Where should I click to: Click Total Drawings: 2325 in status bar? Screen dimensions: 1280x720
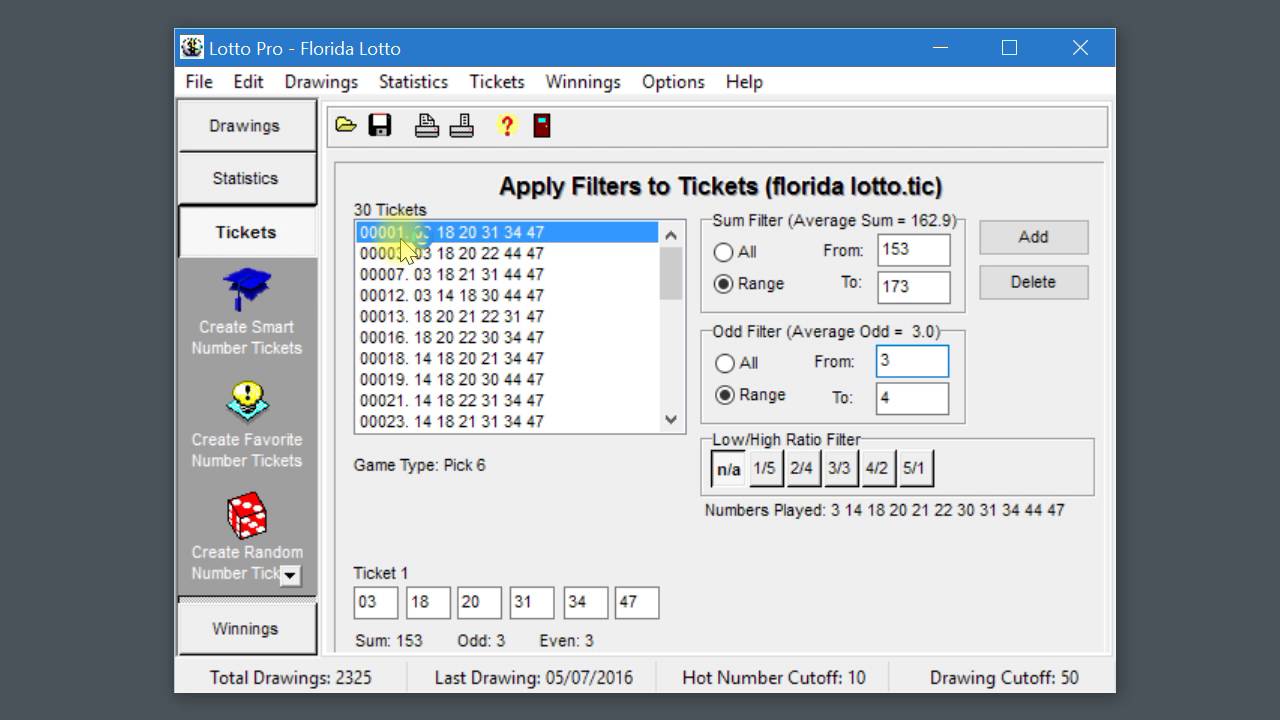290,677
